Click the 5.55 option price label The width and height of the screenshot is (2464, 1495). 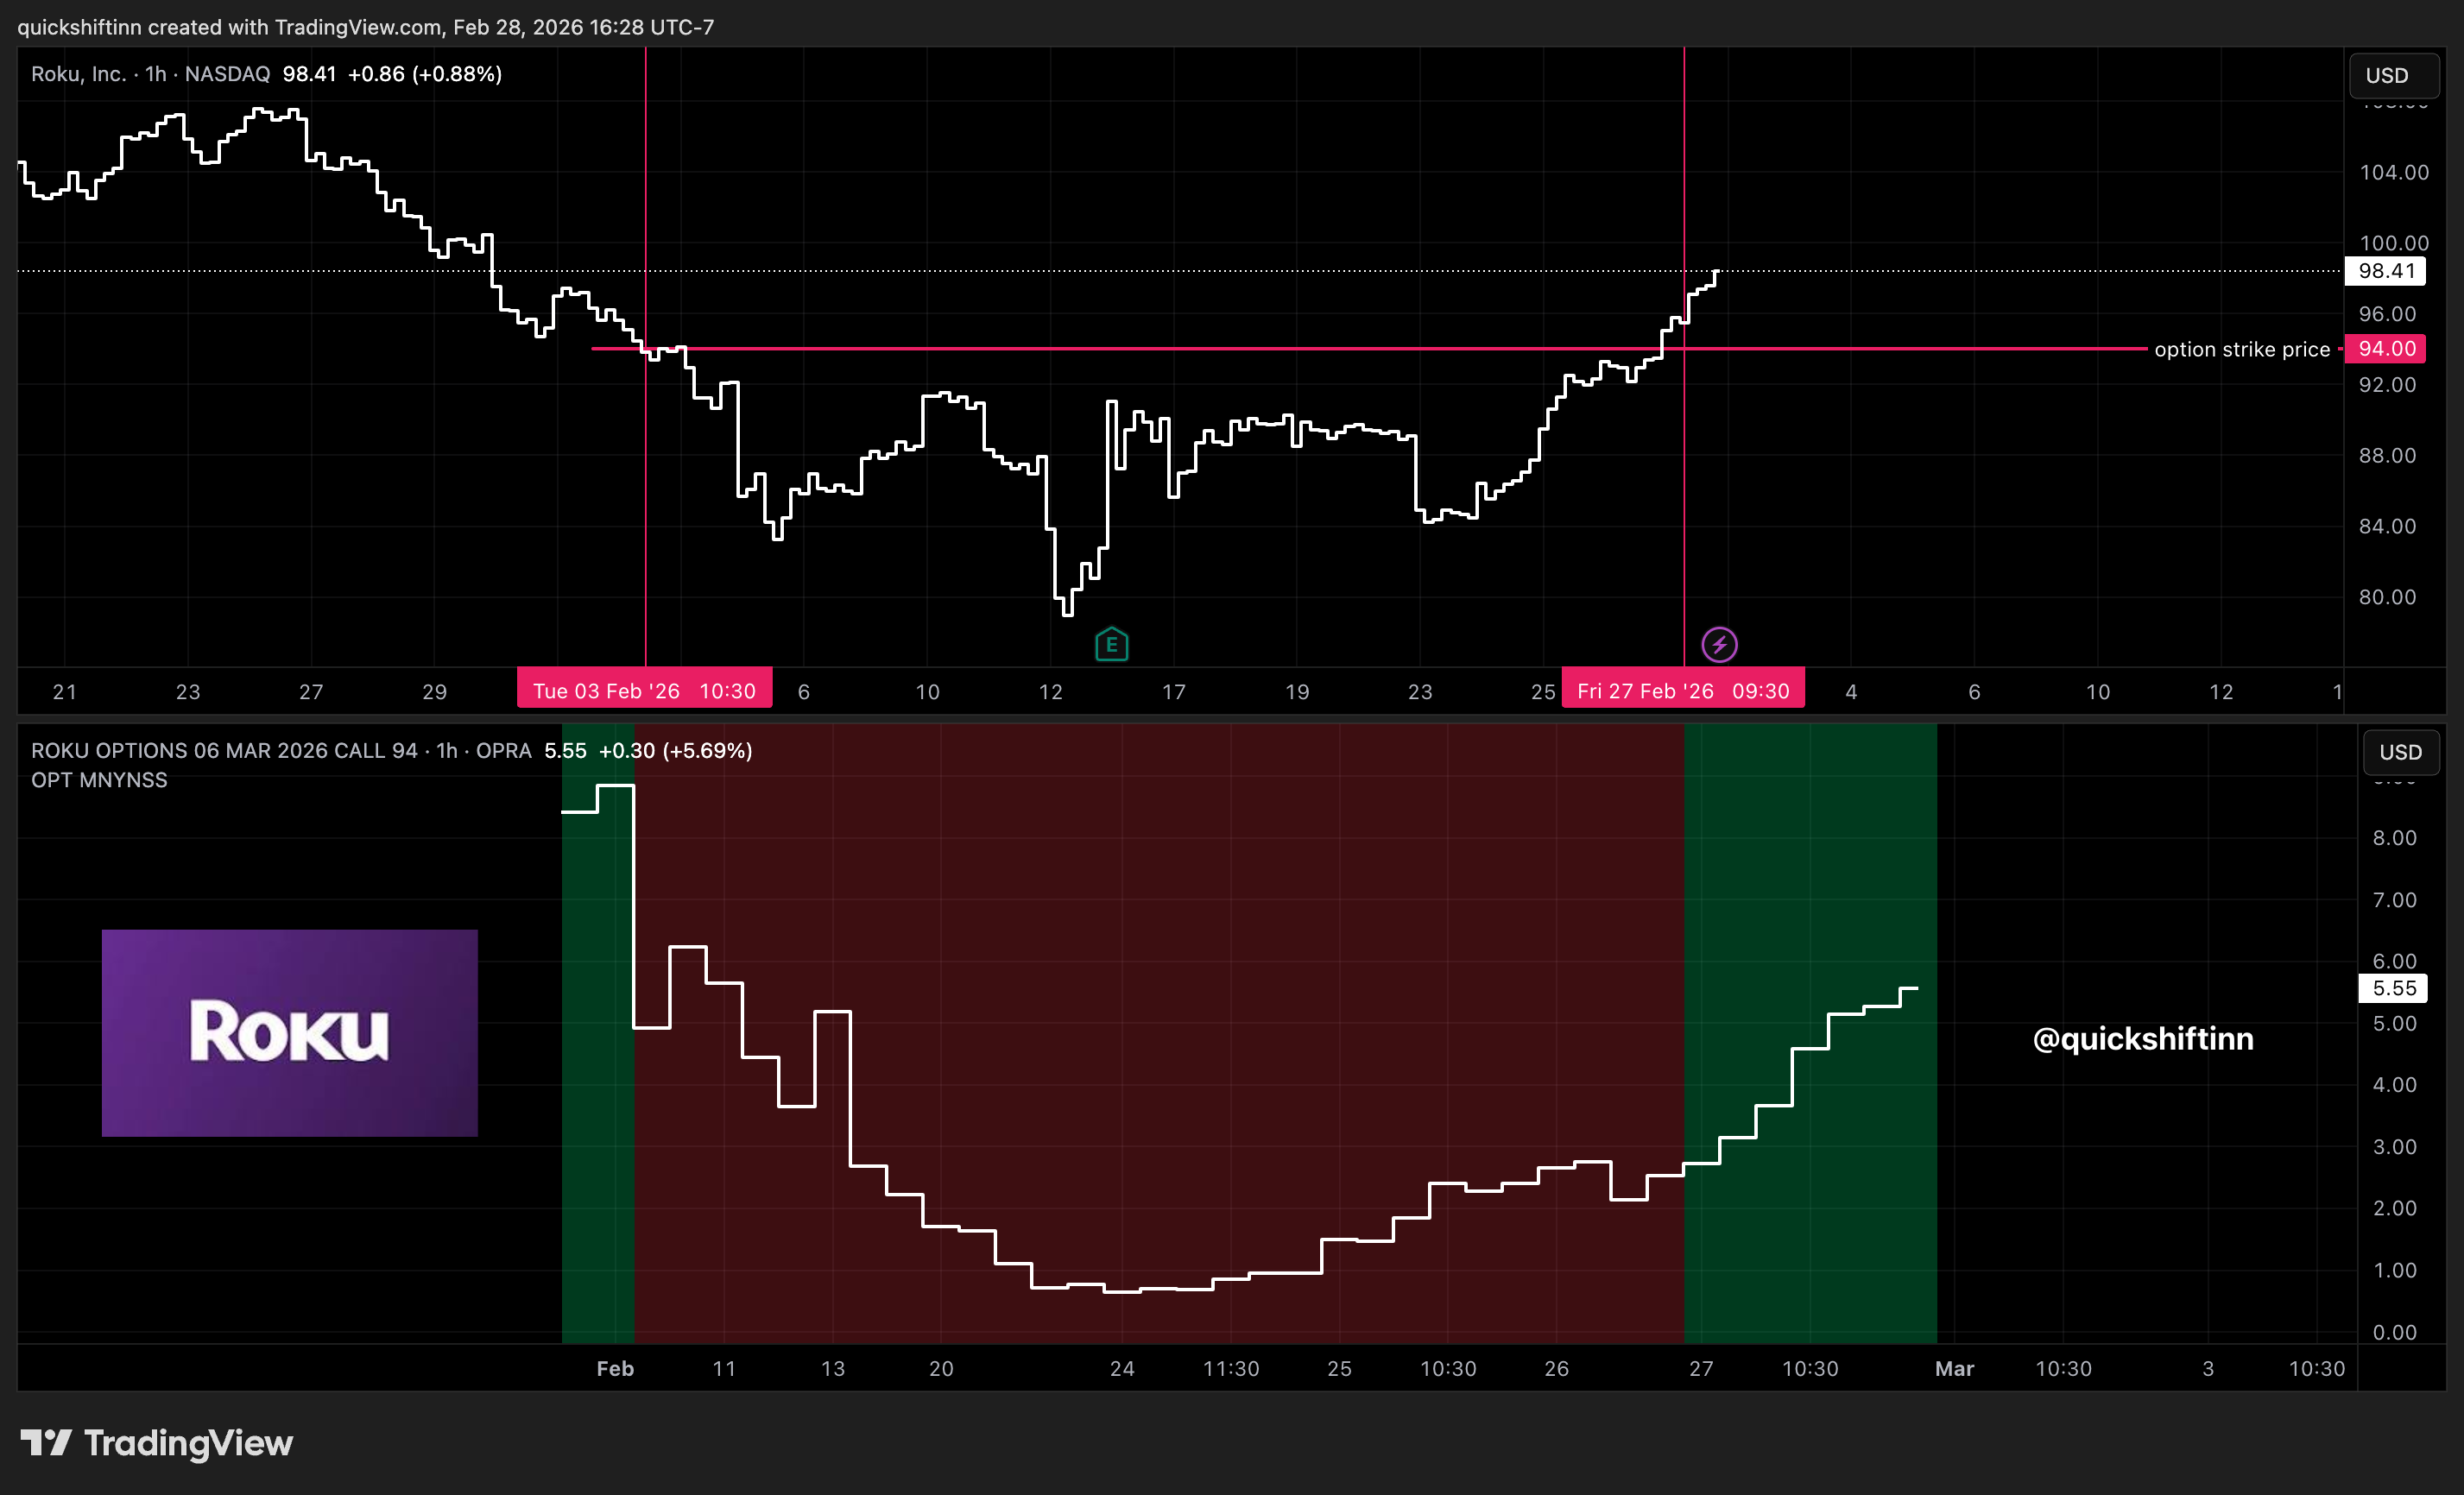[x=2393, y=988]
